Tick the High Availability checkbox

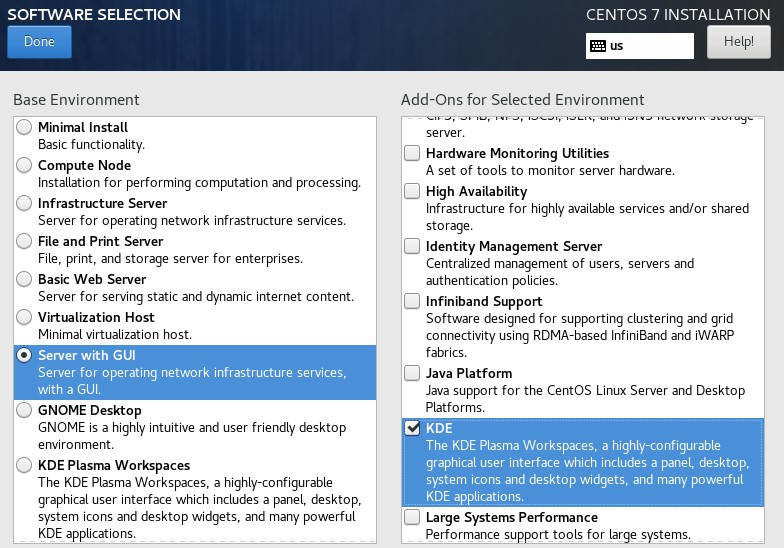point(412,191)
